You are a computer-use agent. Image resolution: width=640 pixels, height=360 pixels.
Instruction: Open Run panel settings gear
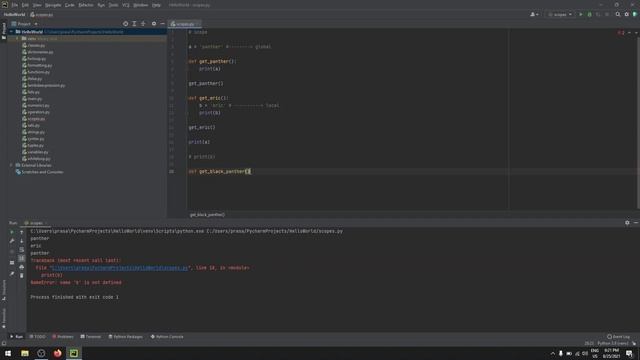pyautogui.click(x=627, y=223)
